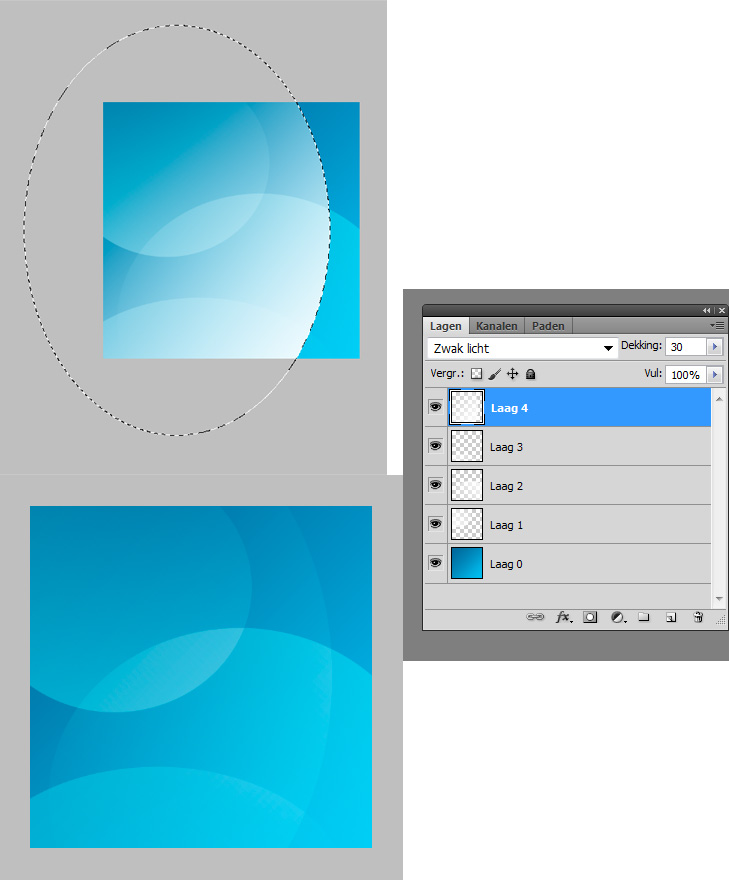The height and width of the screenshot is (880, 729).
Task: Open the layer style fx menu
Action: point(564,617)
